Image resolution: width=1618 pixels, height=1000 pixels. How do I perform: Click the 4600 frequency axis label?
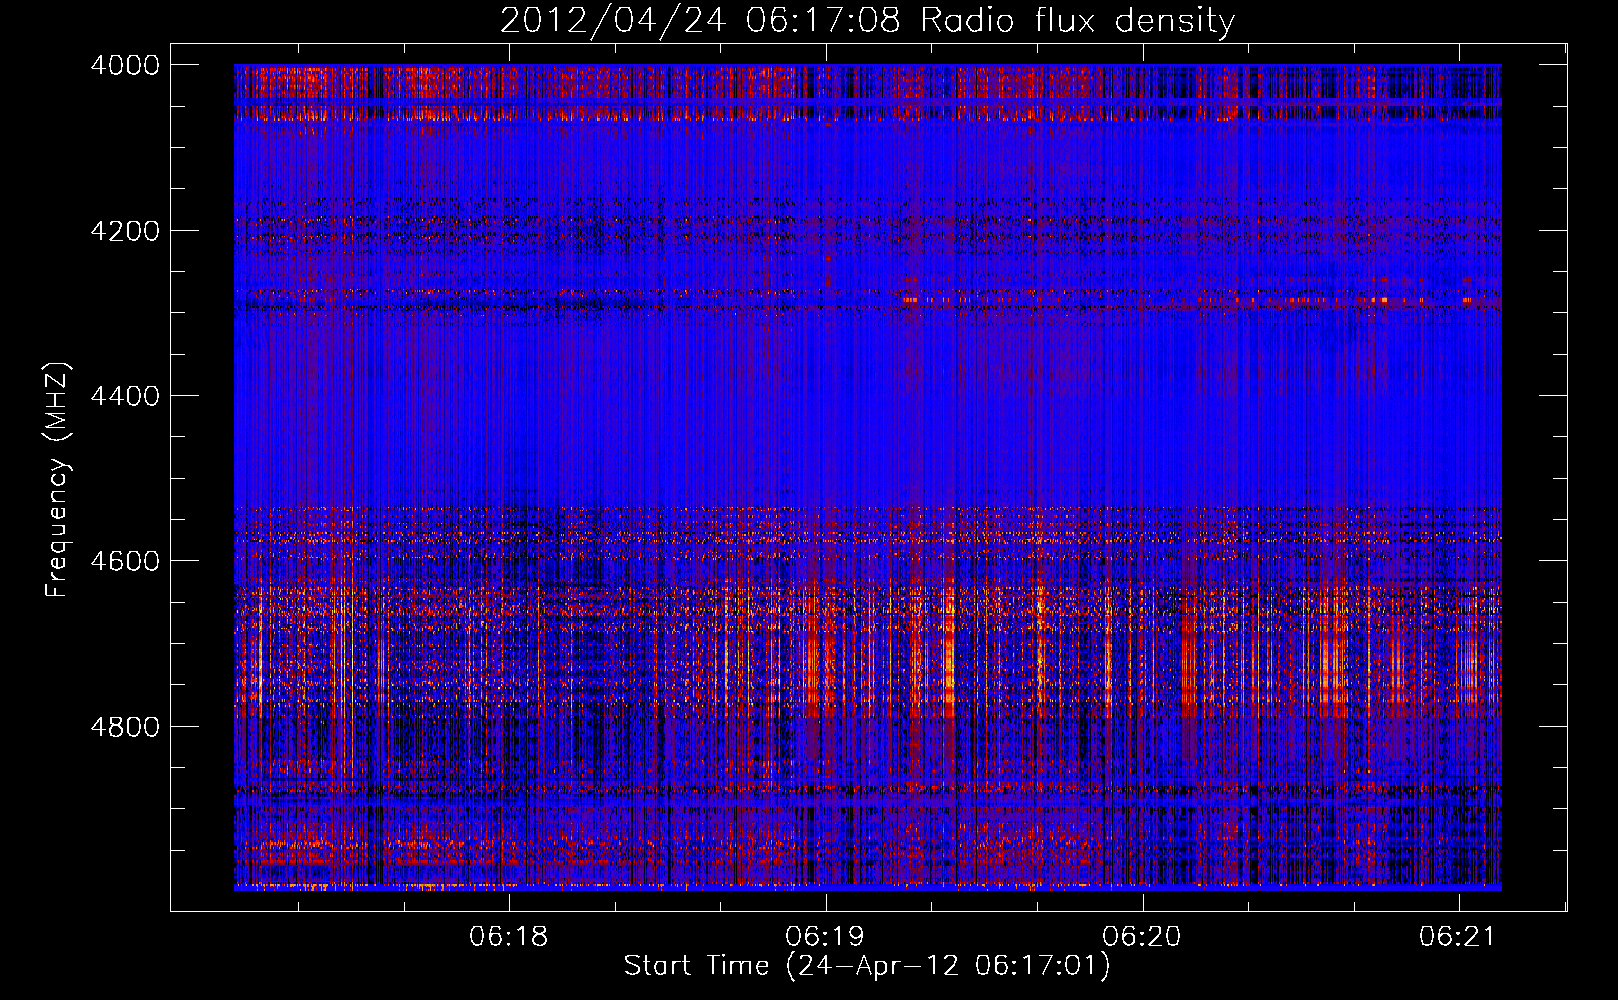125,561
